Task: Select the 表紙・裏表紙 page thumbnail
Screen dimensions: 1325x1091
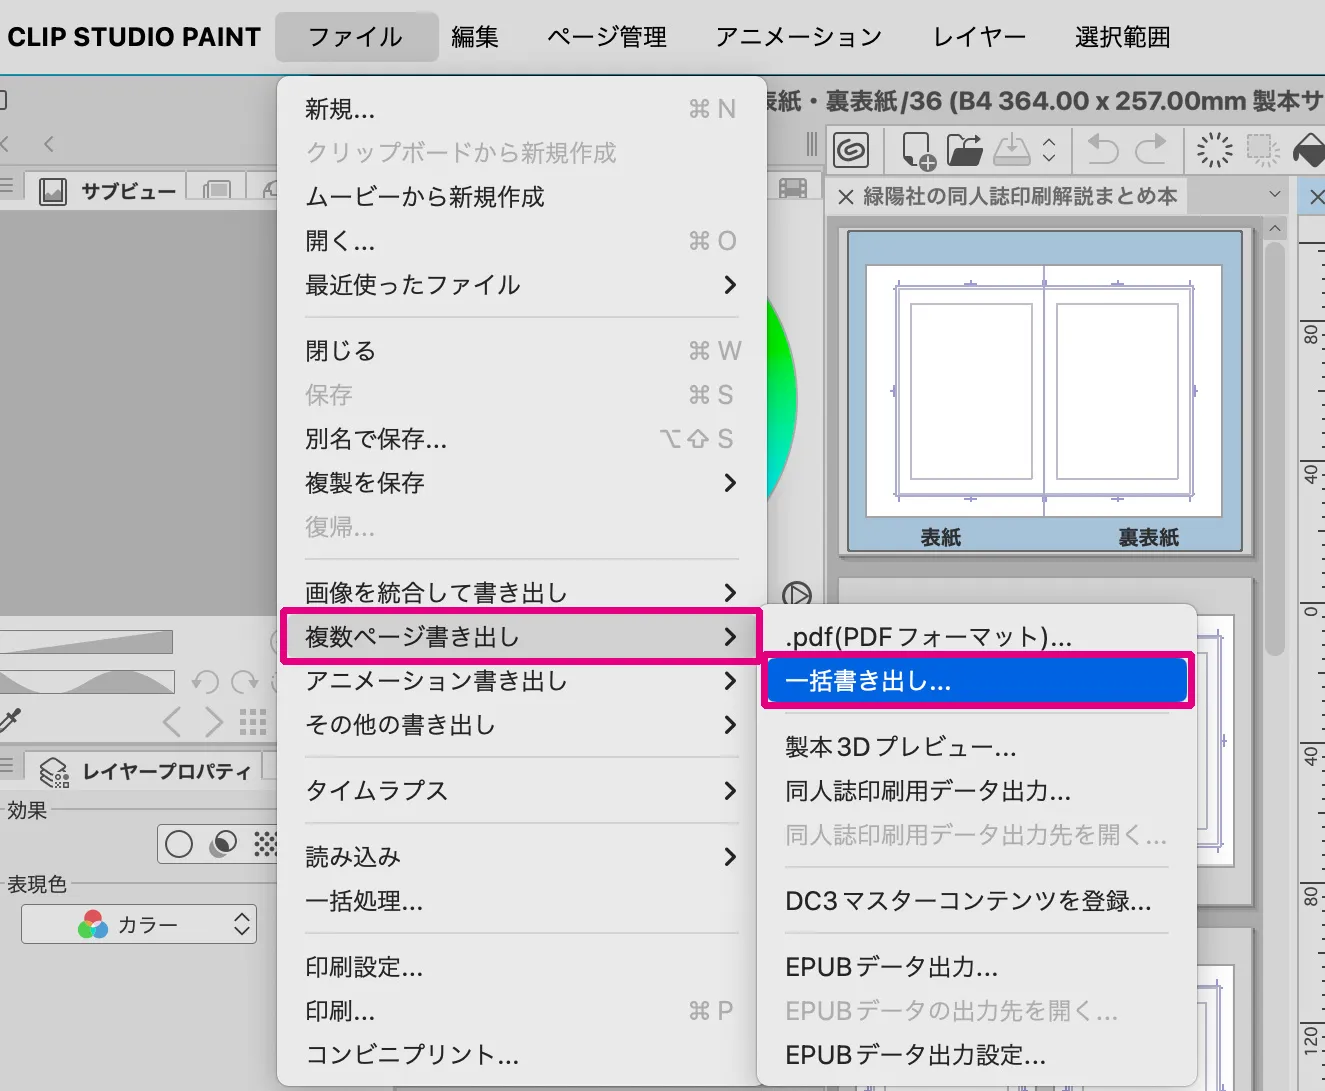Action: click(1045, 391)
